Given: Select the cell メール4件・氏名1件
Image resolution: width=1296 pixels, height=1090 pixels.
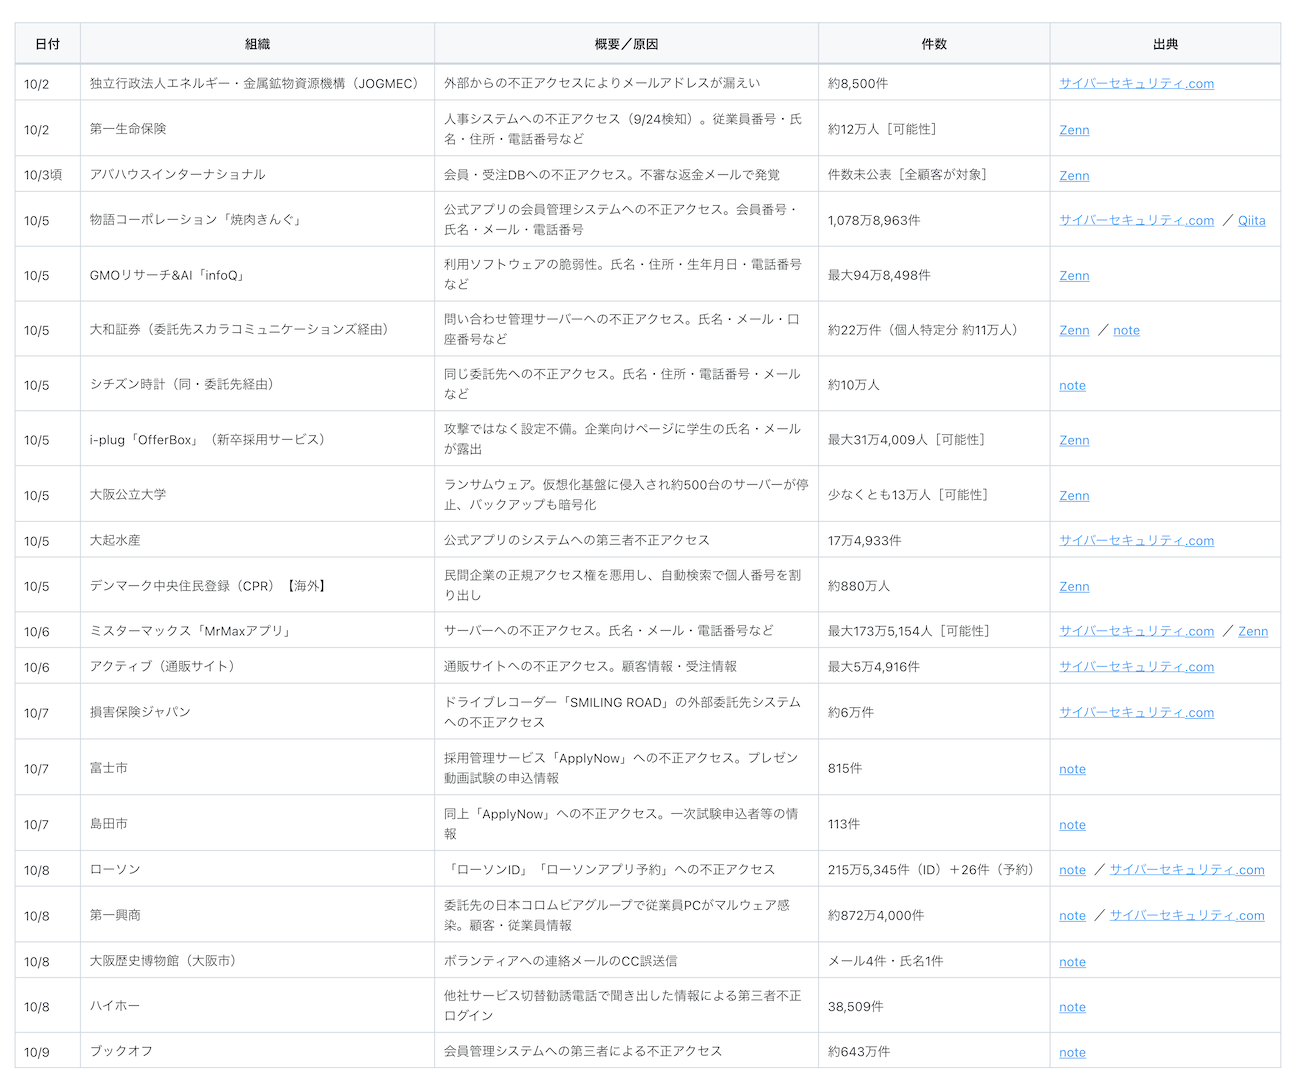Looking at the screenshot, I should [x=934, y=961].
